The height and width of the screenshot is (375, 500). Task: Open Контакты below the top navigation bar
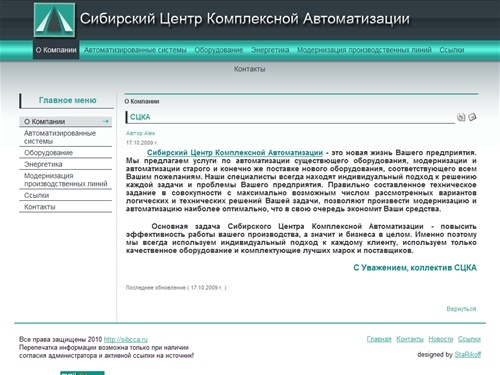[249, 69]
